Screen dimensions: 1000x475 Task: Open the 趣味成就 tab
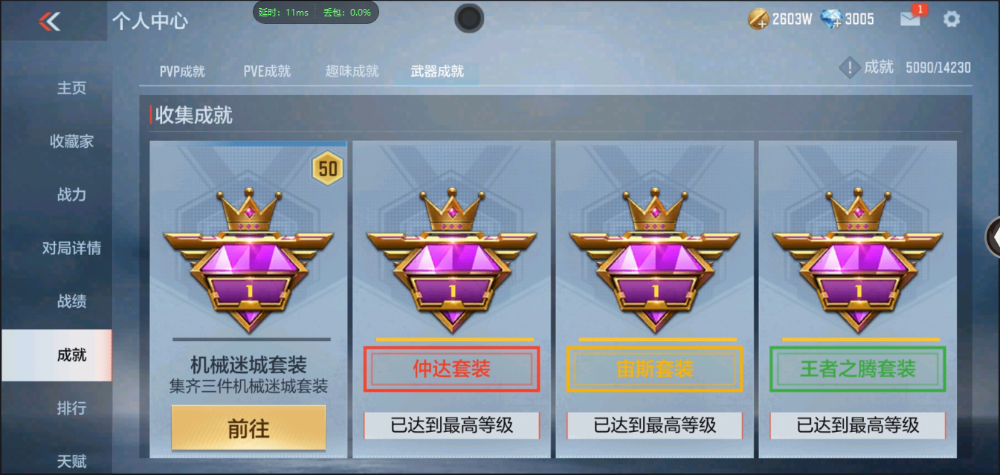tap(352, 71)
